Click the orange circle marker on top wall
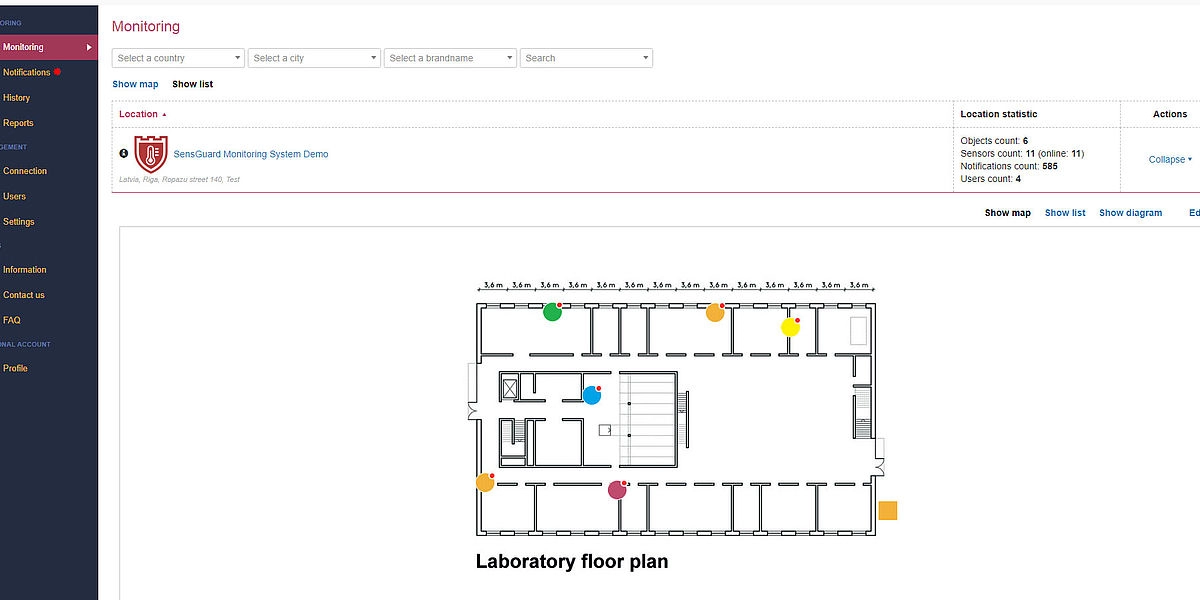The image size is (1200, 600). (x=714, y=313)
